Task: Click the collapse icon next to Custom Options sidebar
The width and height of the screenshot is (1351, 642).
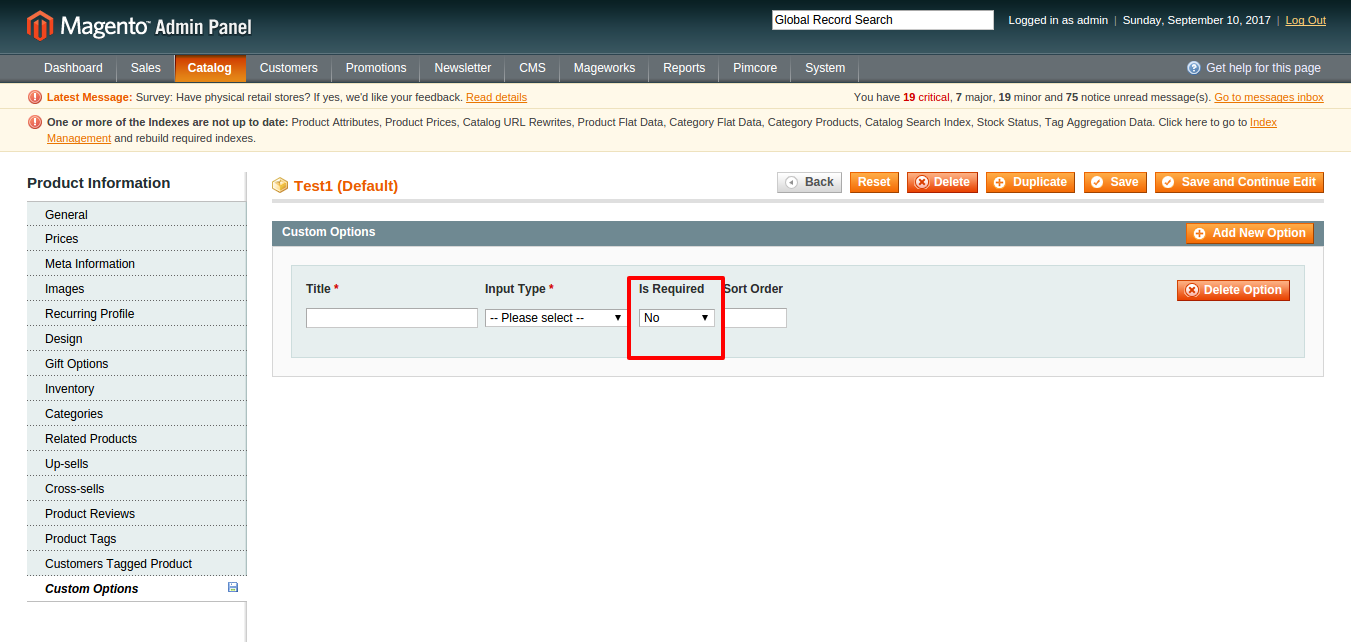Action: 232,588
